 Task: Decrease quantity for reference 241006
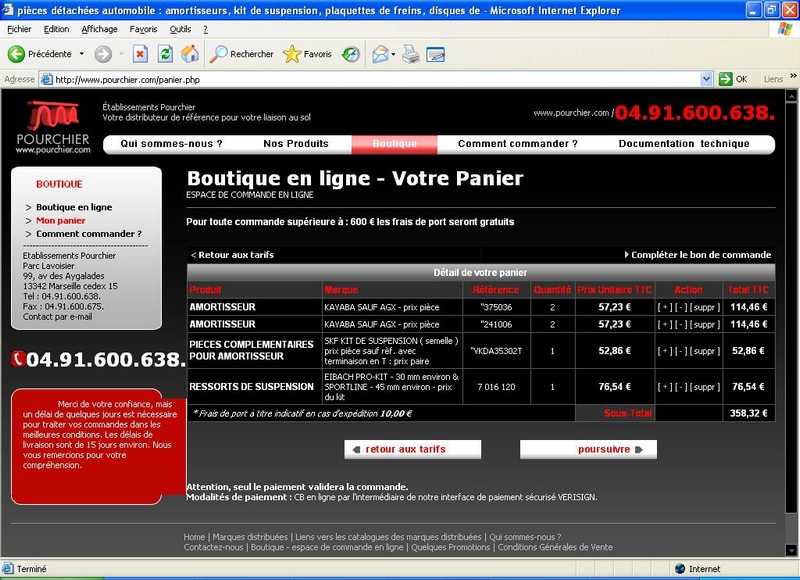[680, 324]
